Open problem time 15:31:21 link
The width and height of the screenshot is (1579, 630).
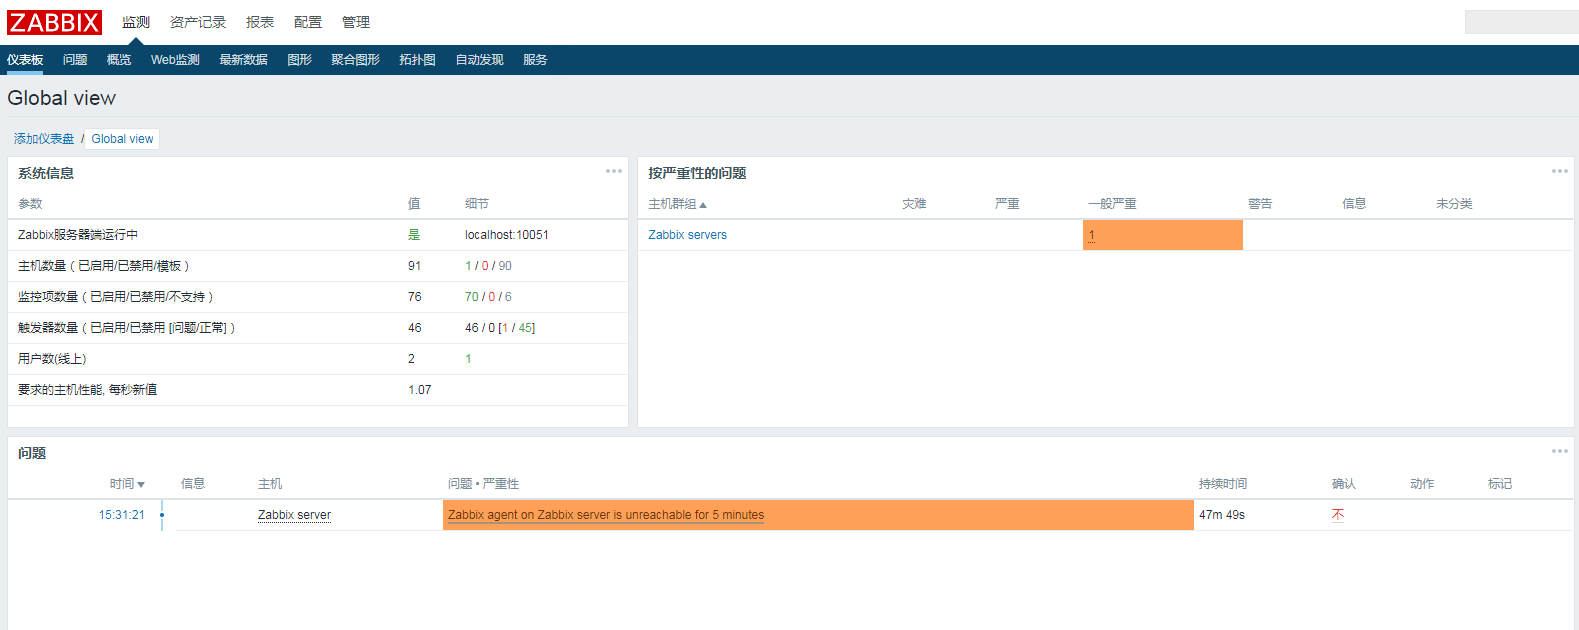coord(121,515)
